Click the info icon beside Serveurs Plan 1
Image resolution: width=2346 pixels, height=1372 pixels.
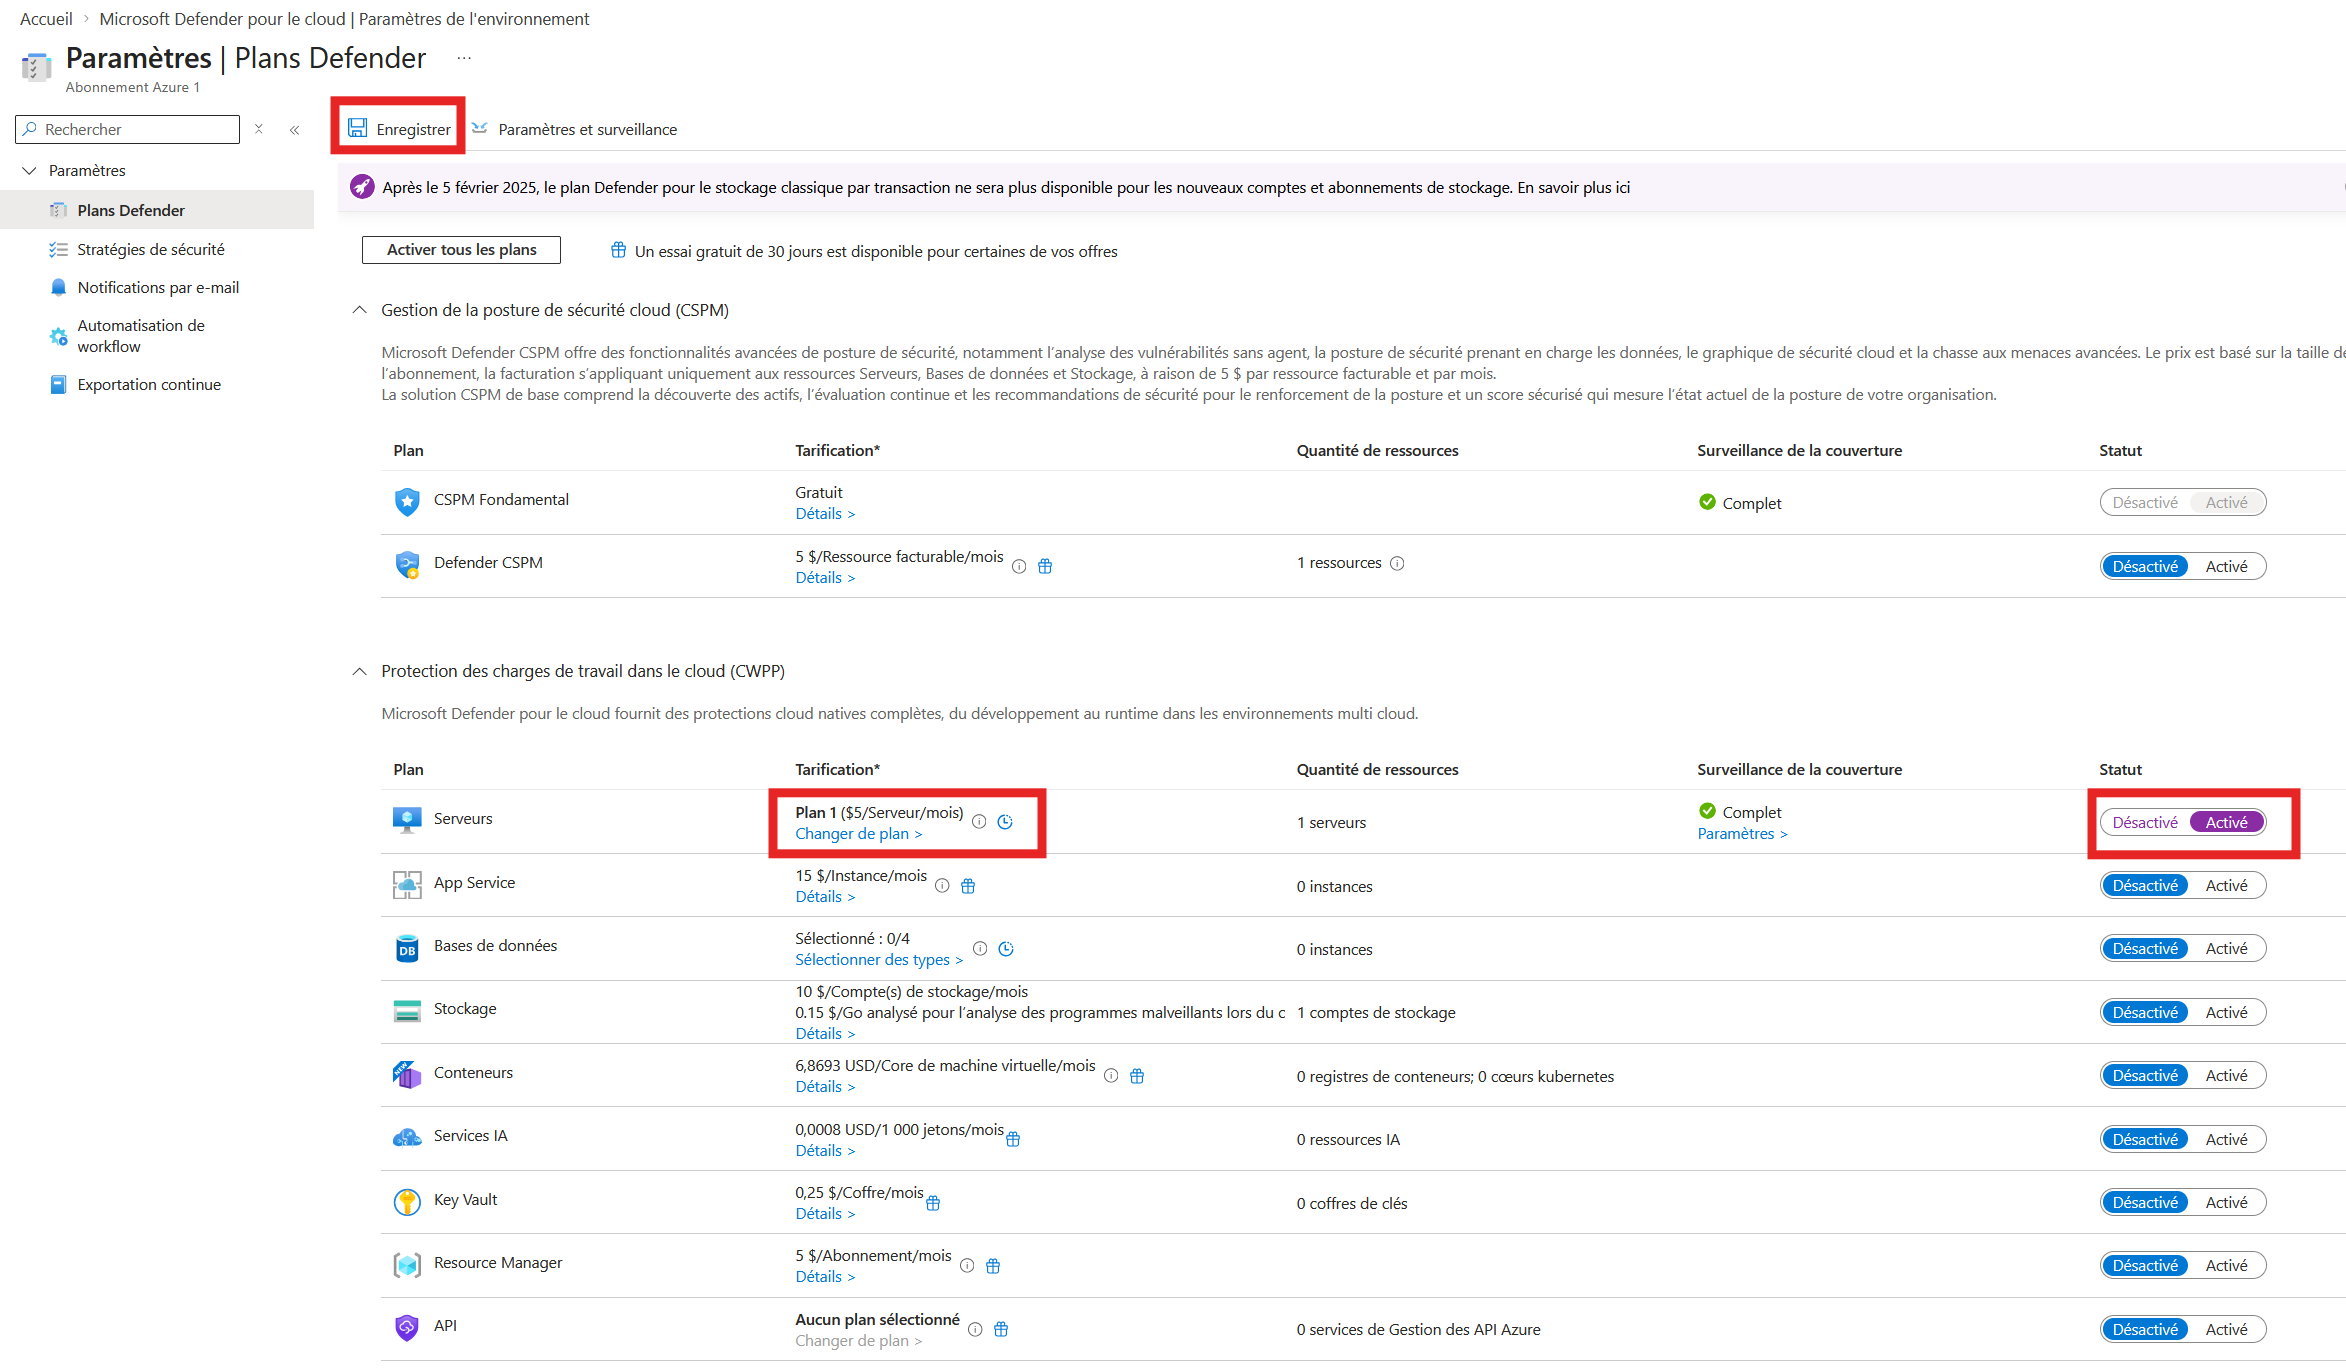click(979, 822)
